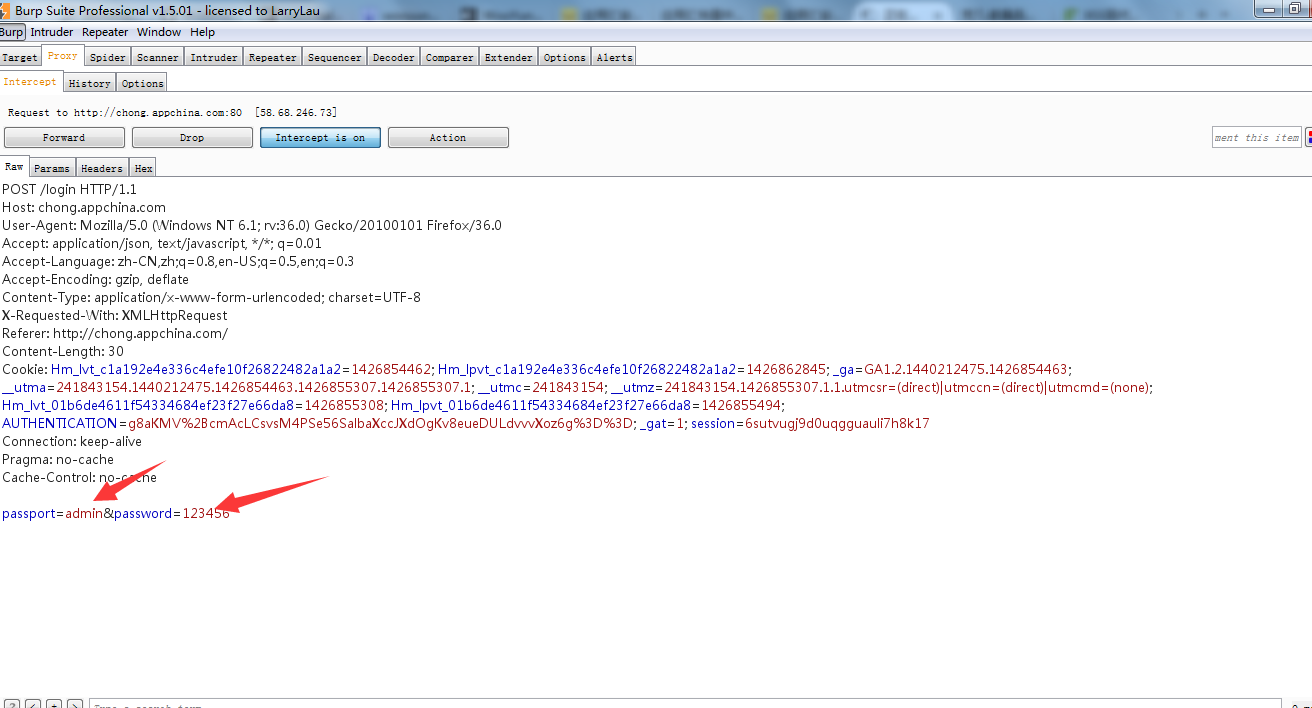The image size is (1312, 708).
Task: Click the Accept-Encoding: gzip, deflate line
Action: click(96, 279)
